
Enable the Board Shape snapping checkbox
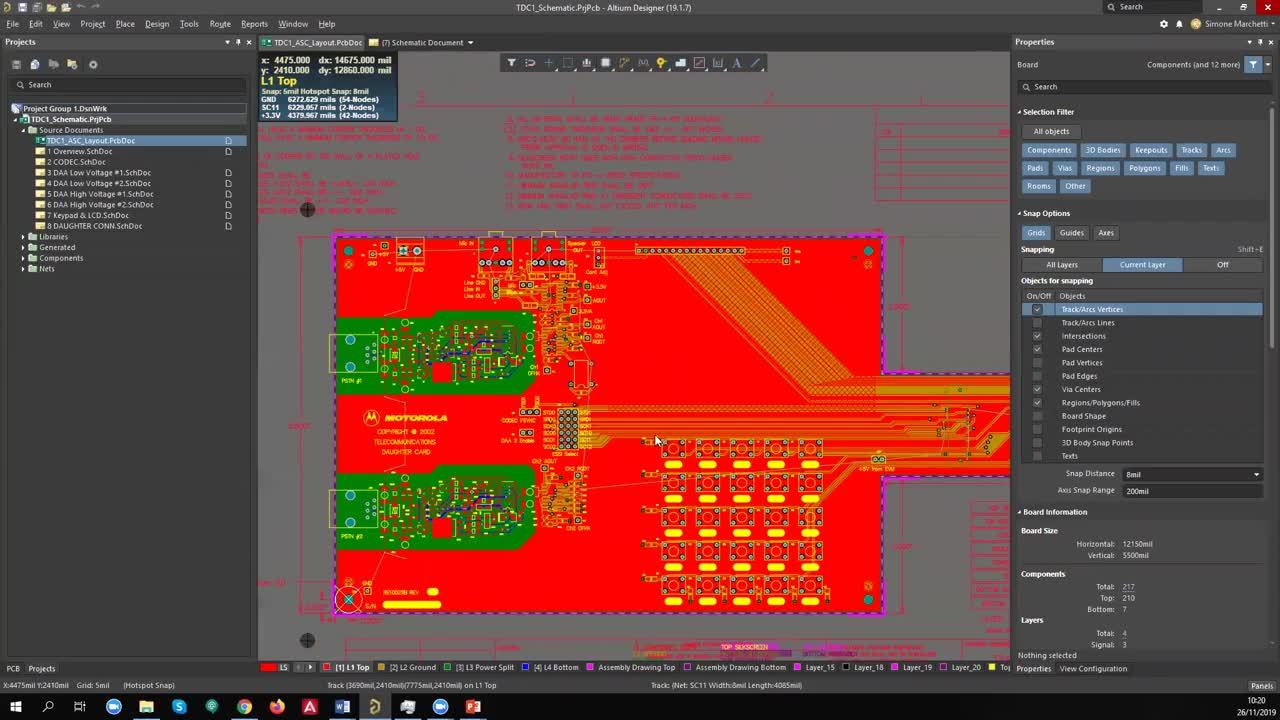(1037, 416)
